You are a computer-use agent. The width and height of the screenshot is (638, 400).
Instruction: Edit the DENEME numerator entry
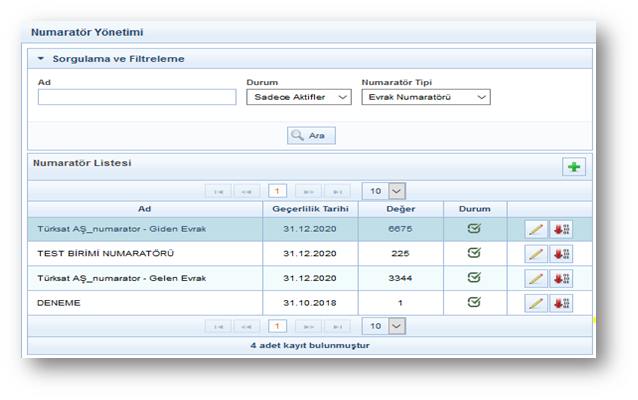537,303
